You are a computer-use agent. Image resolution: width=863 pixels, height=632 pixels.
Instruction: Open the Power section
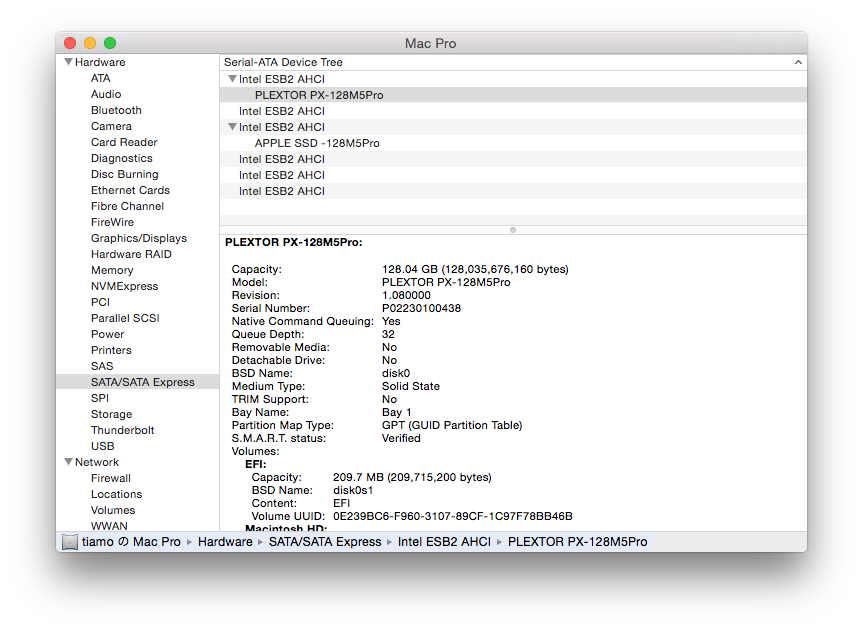click(x=107, y=334)
